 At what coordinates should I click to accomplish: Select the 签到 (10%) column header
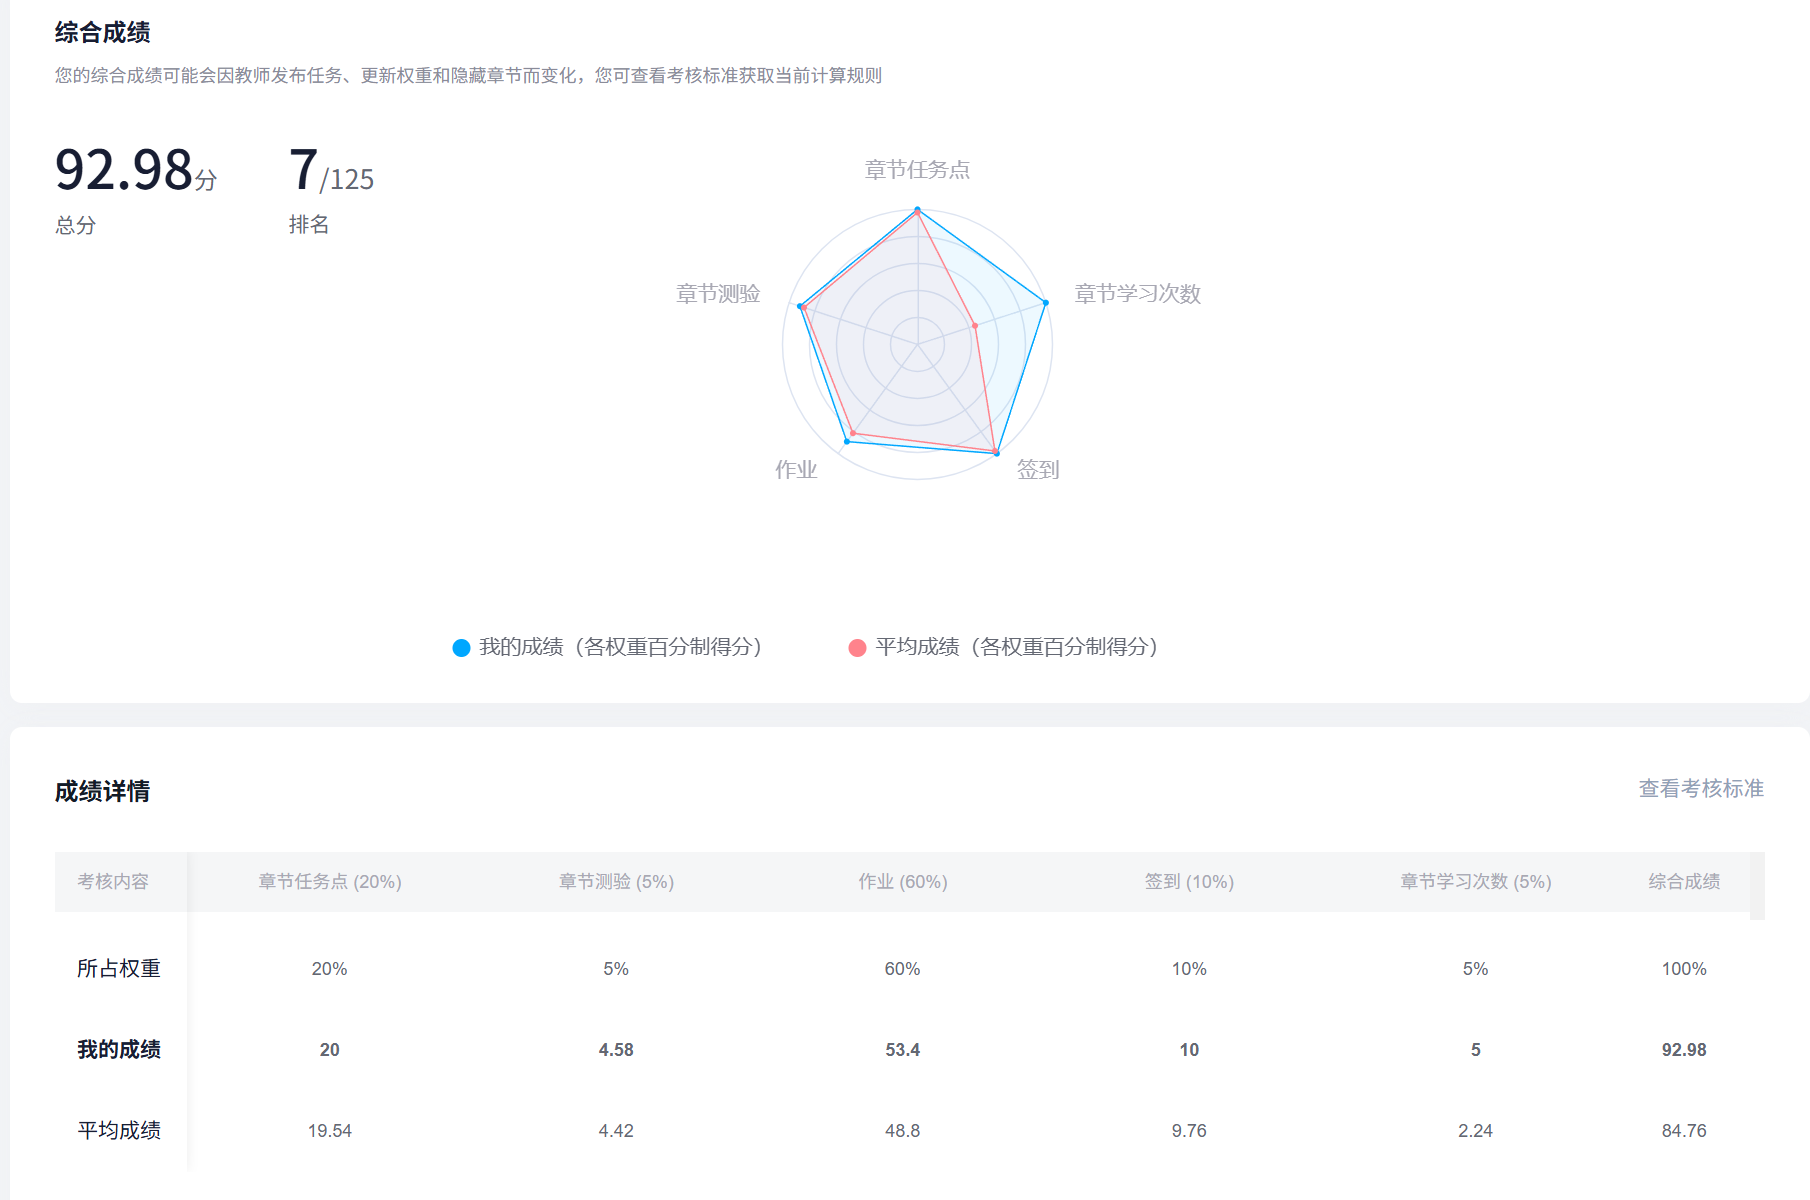[x=1189, y=882]
